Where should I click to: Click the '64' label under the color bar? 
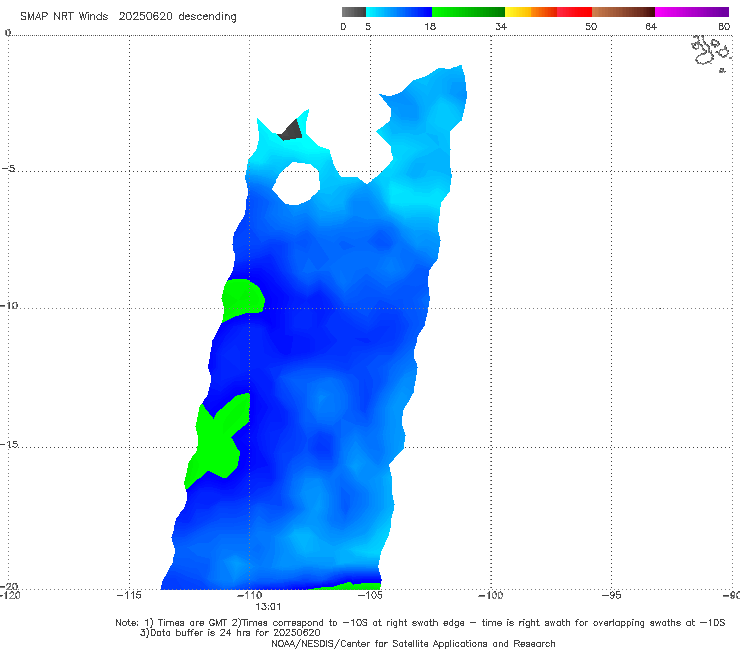coord(651,27)
